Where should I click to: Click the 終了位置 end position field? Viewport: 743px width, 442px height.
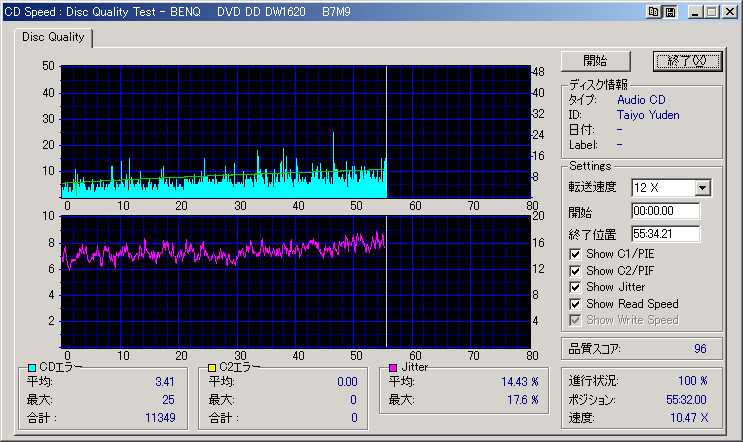[665, 234]
